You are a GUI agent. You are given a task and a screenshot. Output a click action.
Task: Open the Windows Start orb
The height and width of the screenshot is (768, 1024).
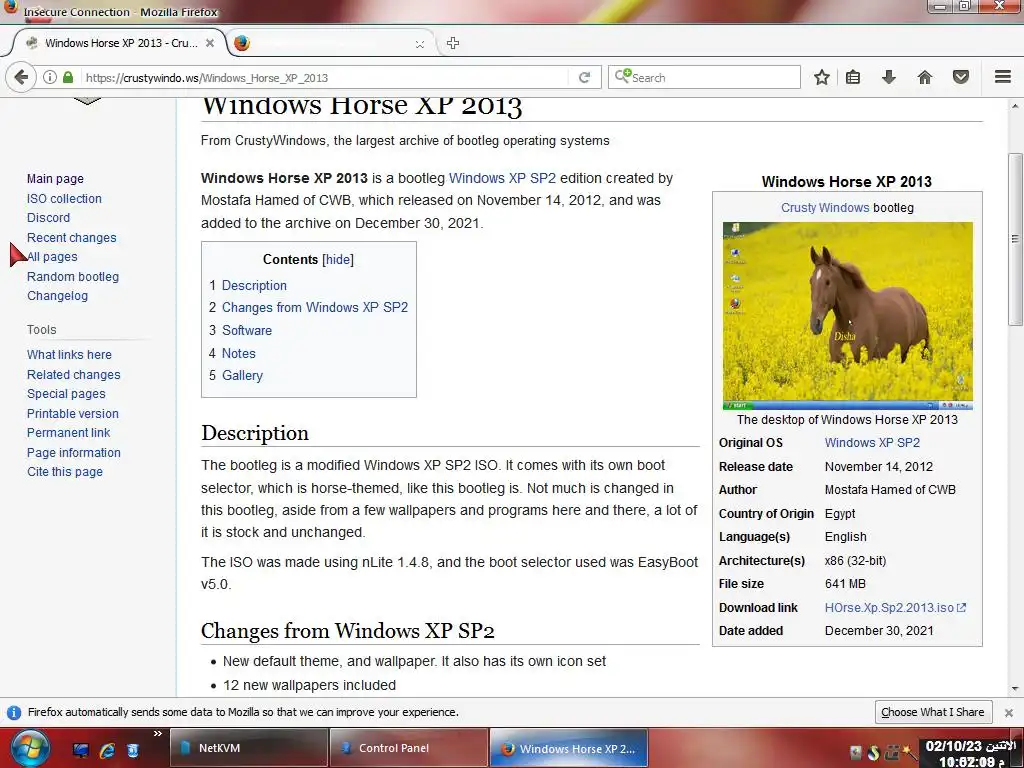click(x=29, y=748)
